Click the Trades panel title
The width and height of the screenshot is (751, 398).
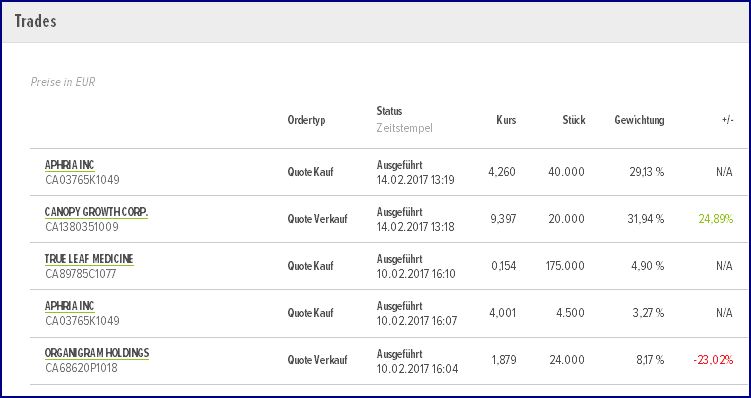click(x=35, y=22)
